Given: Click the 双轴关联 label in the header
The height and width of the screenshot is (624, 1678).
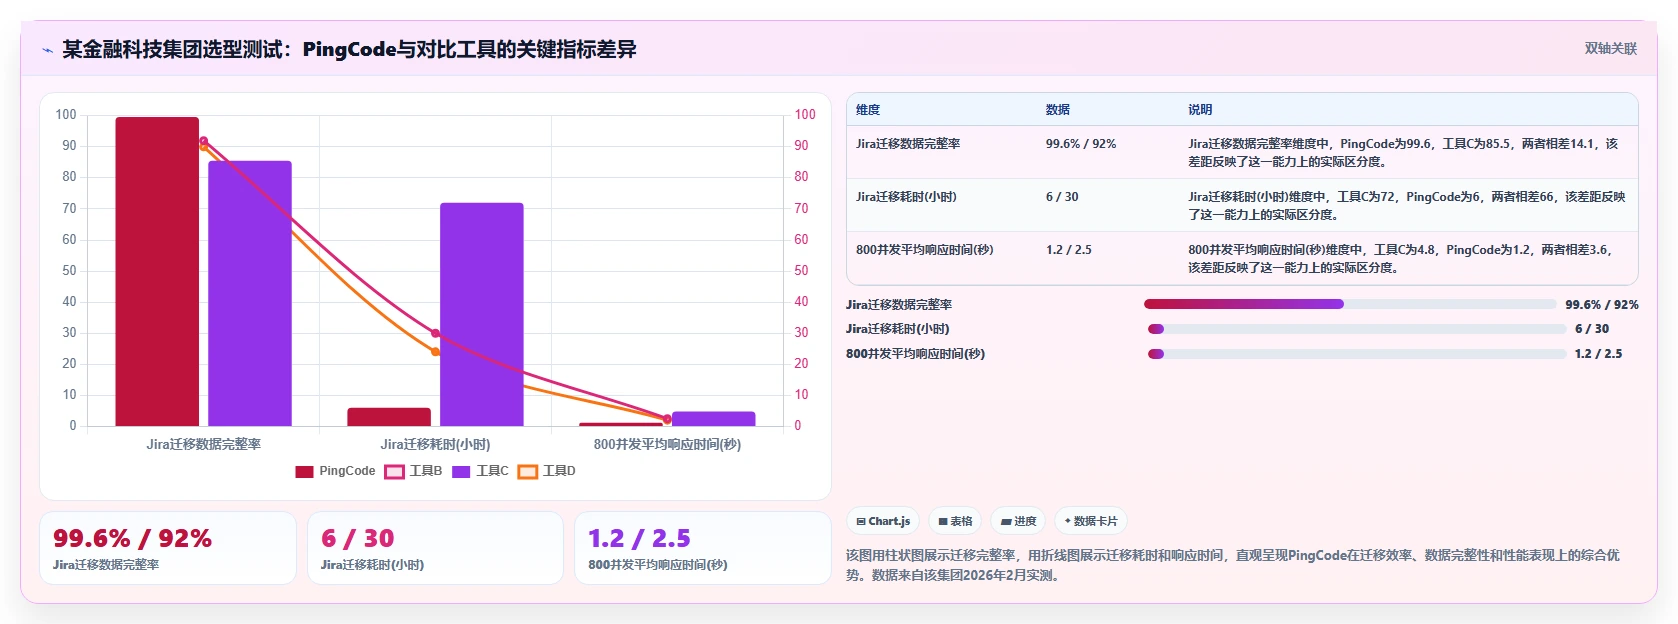Looking at the screenshot, I should point(1610,48).
